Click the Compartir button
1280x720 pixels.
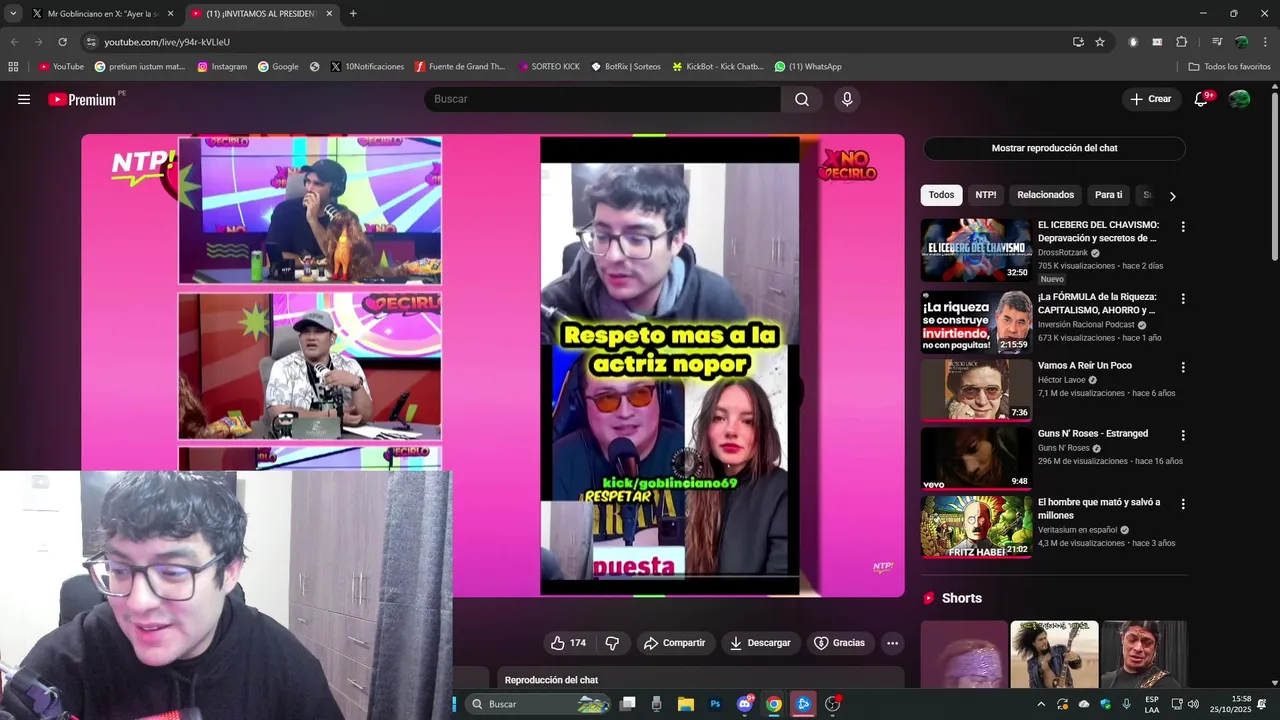[674, 643]
